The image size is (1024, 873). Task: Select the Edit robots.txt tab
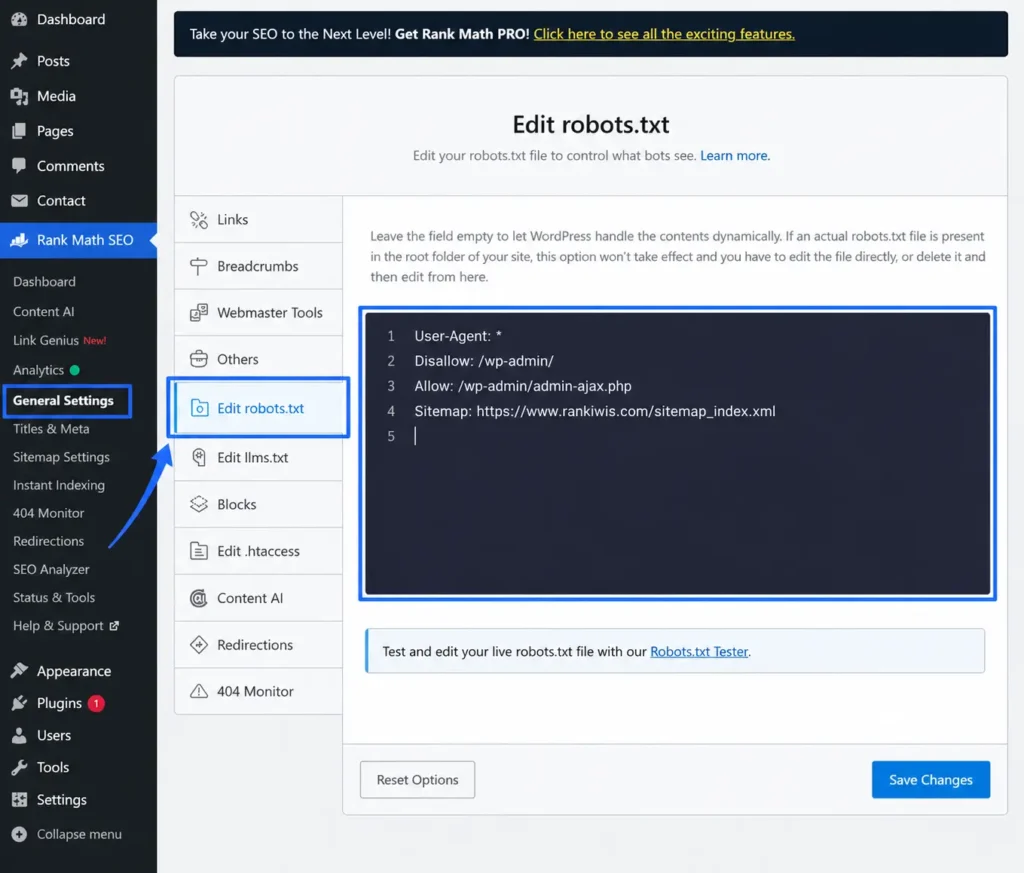click(x=258, y=408)
